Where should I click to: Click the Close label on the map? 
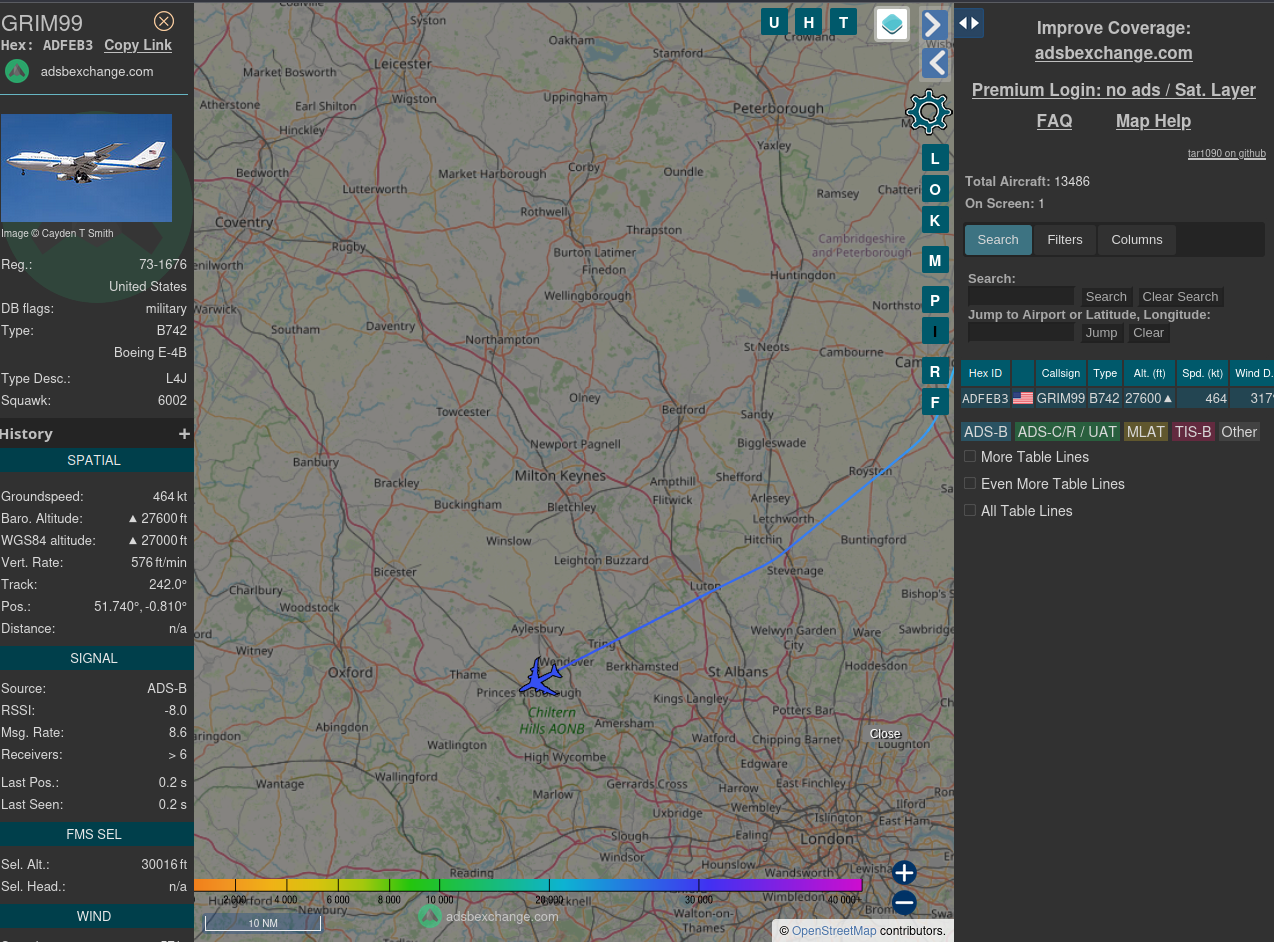pos(885,734)
